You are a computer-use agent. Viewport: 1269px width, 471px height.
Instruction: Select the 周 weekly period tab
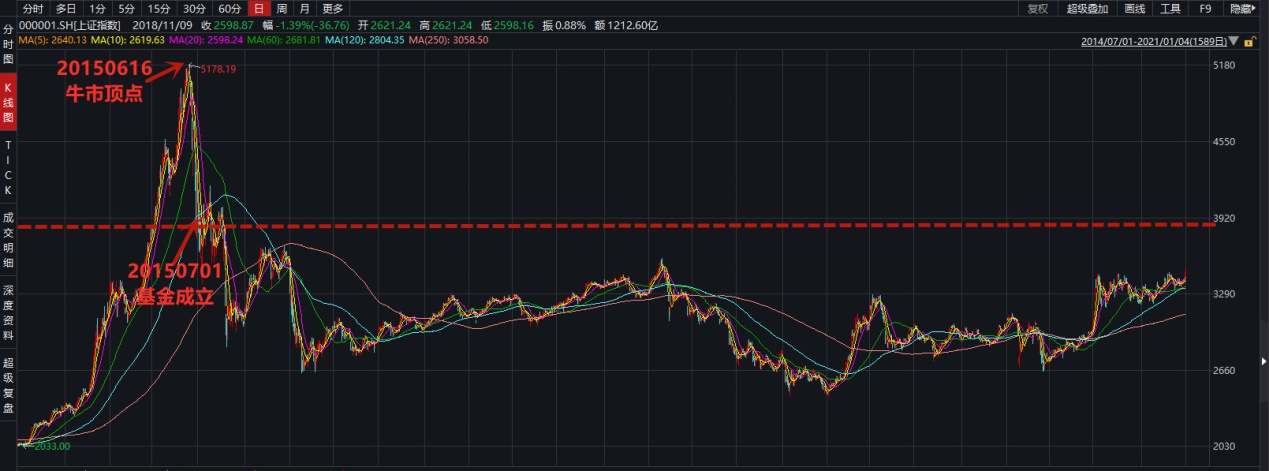click(x=282, y=9)
